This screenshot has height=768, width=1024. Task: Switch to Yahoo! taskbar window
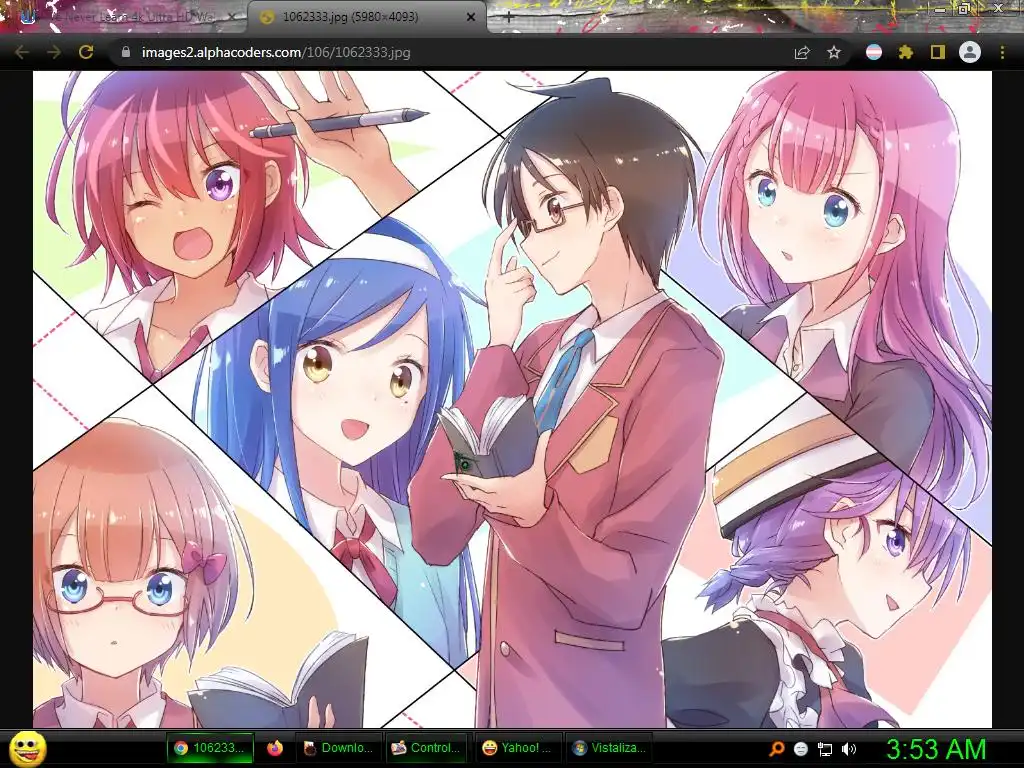517,748
